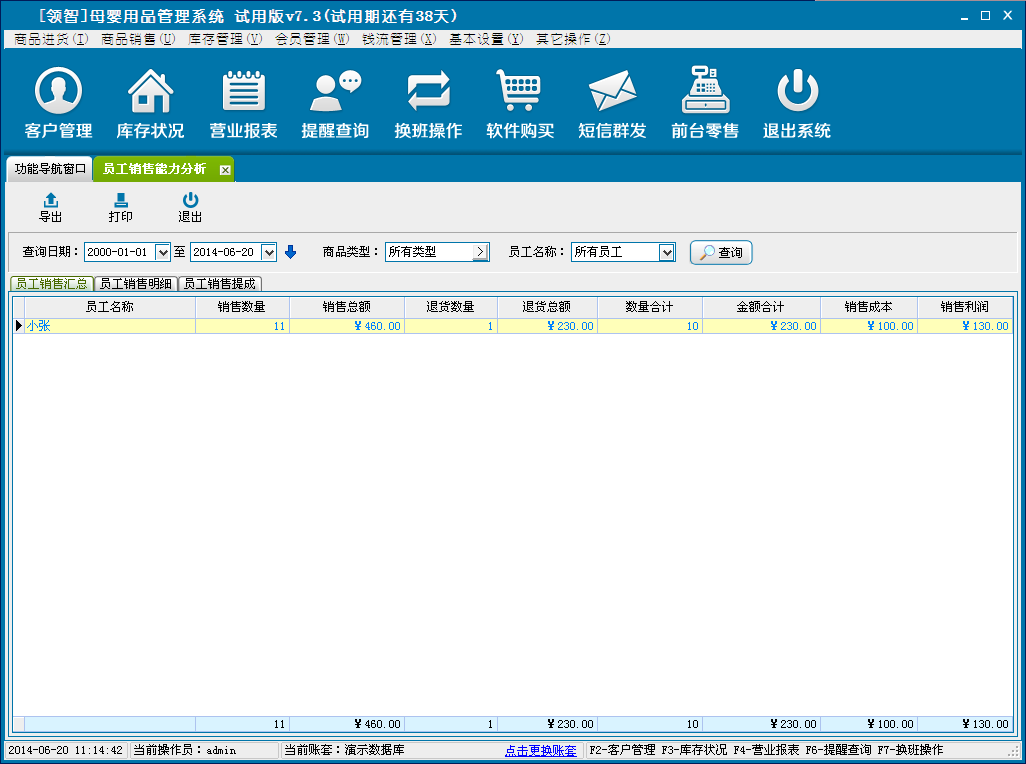The image size is (1026, 764).
Task: Switch to the 员工销售明细 tab
Action: click(x=135, y=284)
